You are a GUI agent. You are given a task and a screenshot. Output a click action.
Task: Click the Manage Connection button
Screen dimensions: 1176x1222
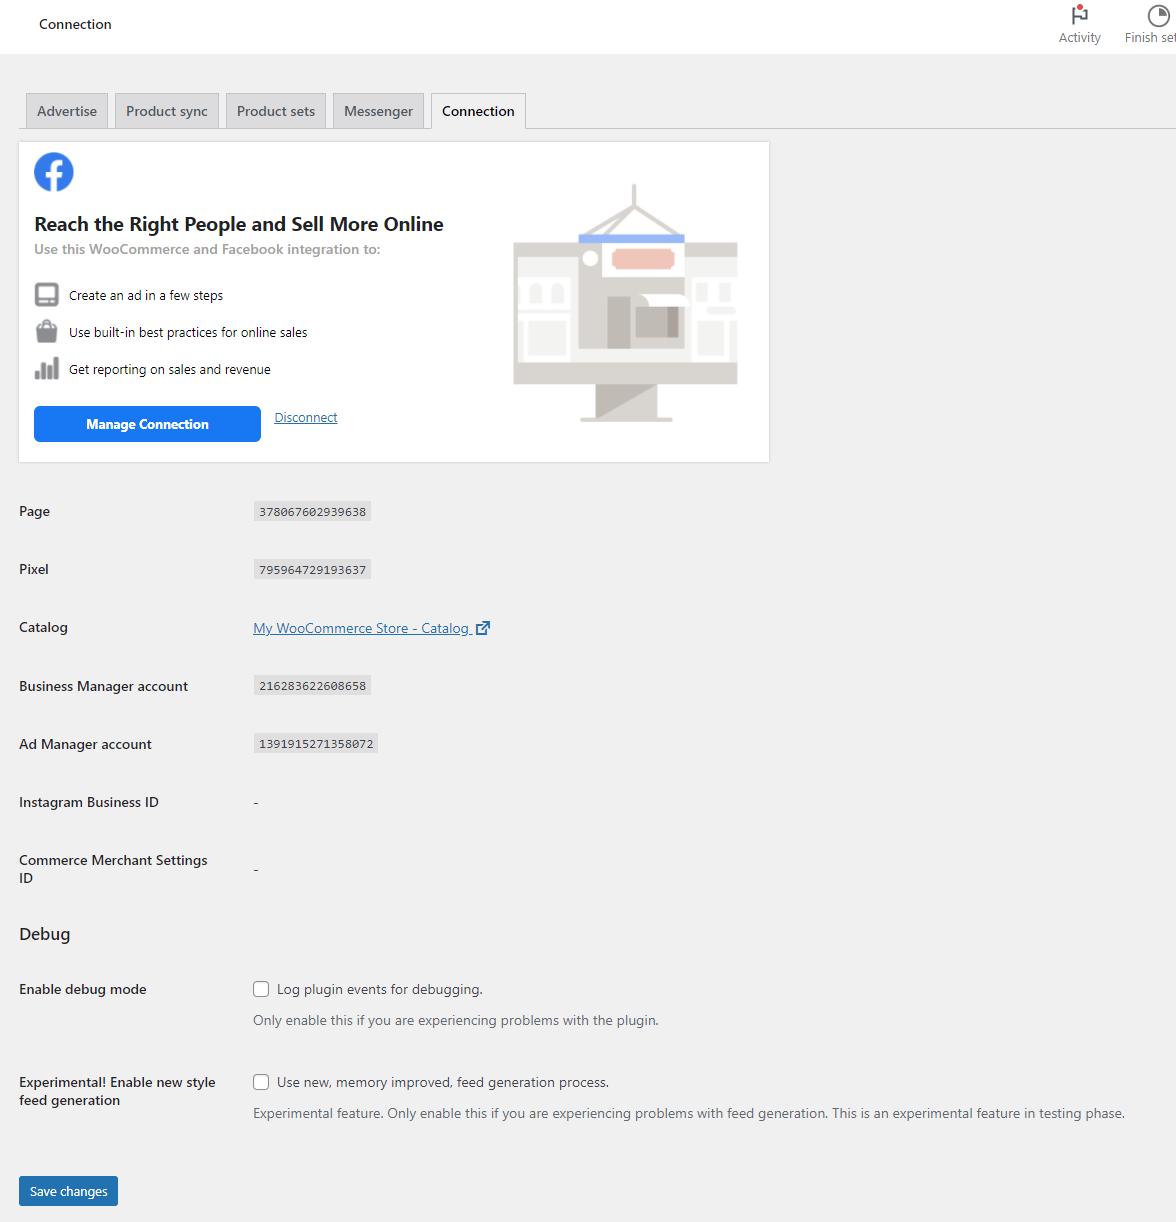pos(147,424)
